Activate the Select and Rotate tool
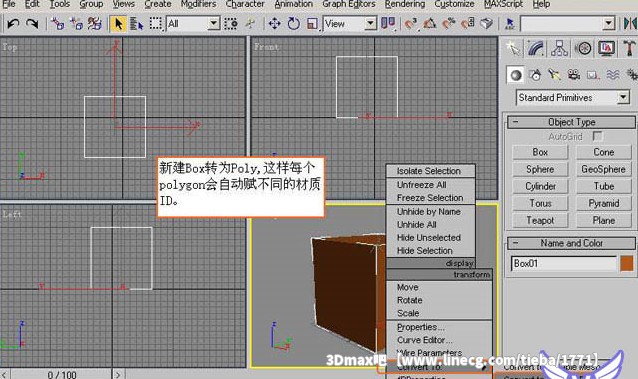638x379 pixels. pos(293,24)
